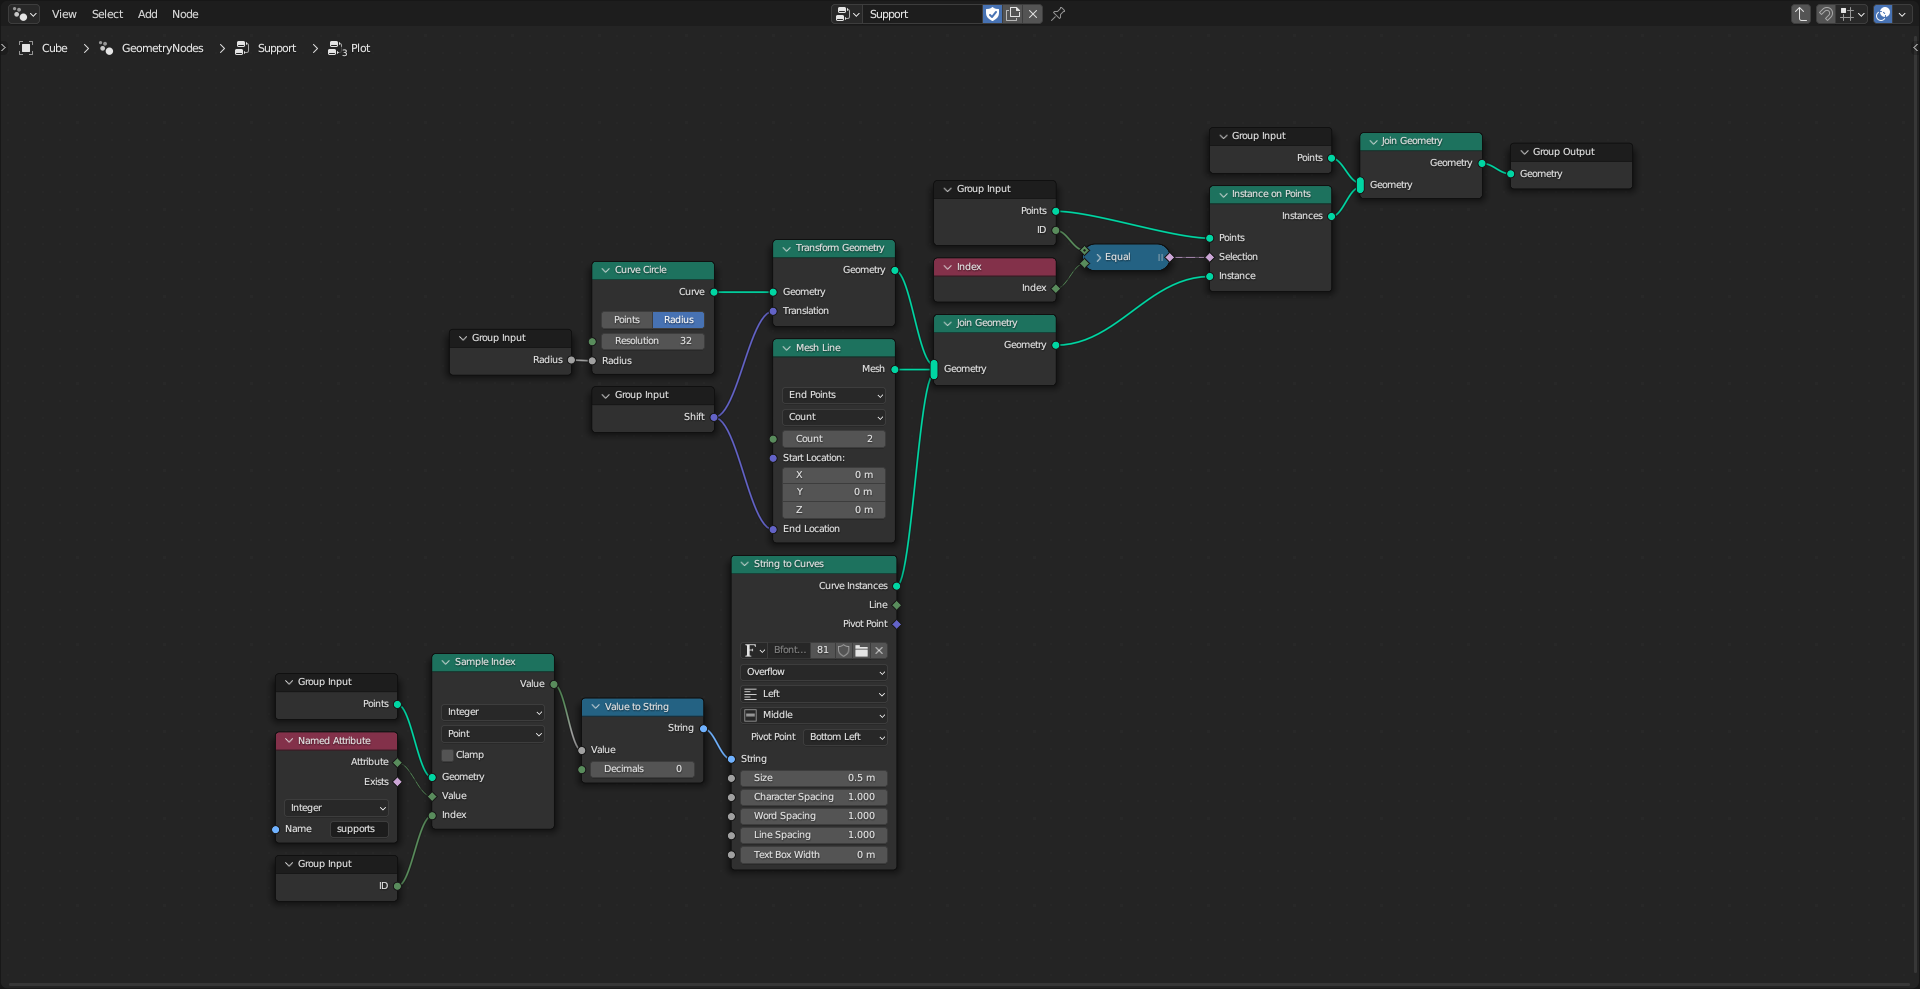Image resolution: width=1920 pixels, height=989 pixels.
Task: Collapse the Value to String node
Action: pos(595,707)
